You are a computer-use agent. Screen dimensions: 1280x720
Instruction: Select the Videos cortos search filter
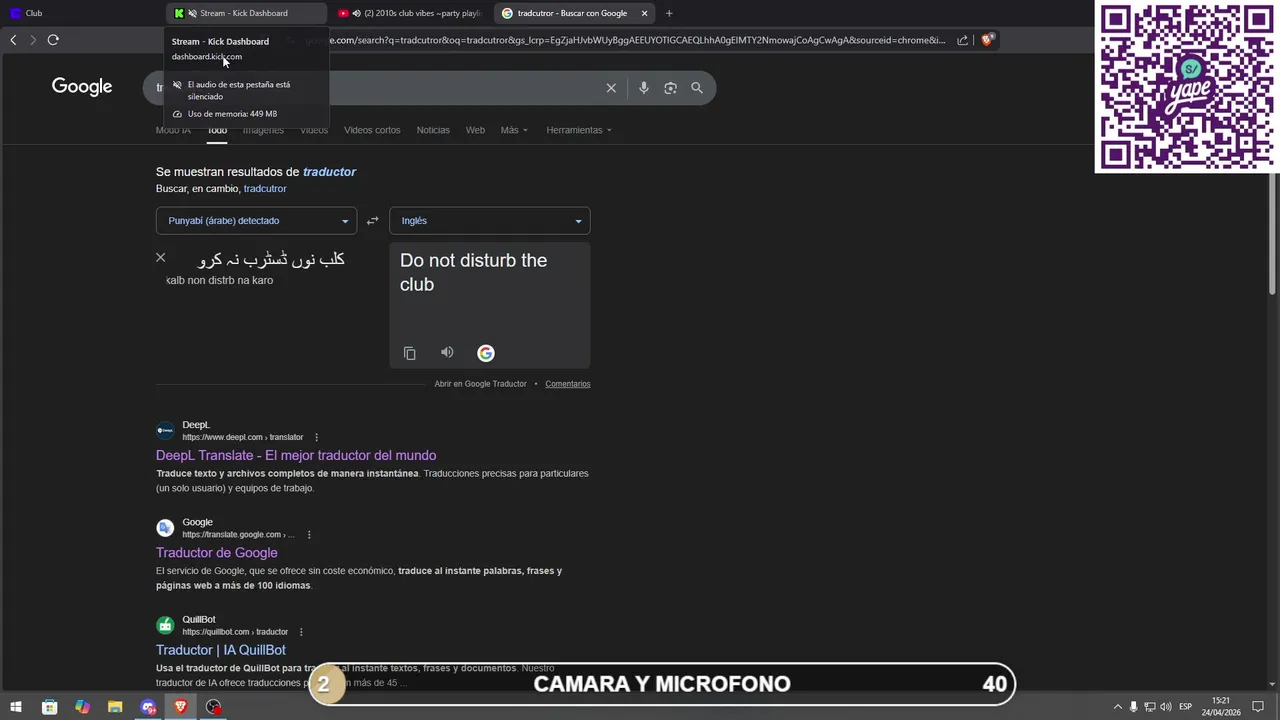372,130
